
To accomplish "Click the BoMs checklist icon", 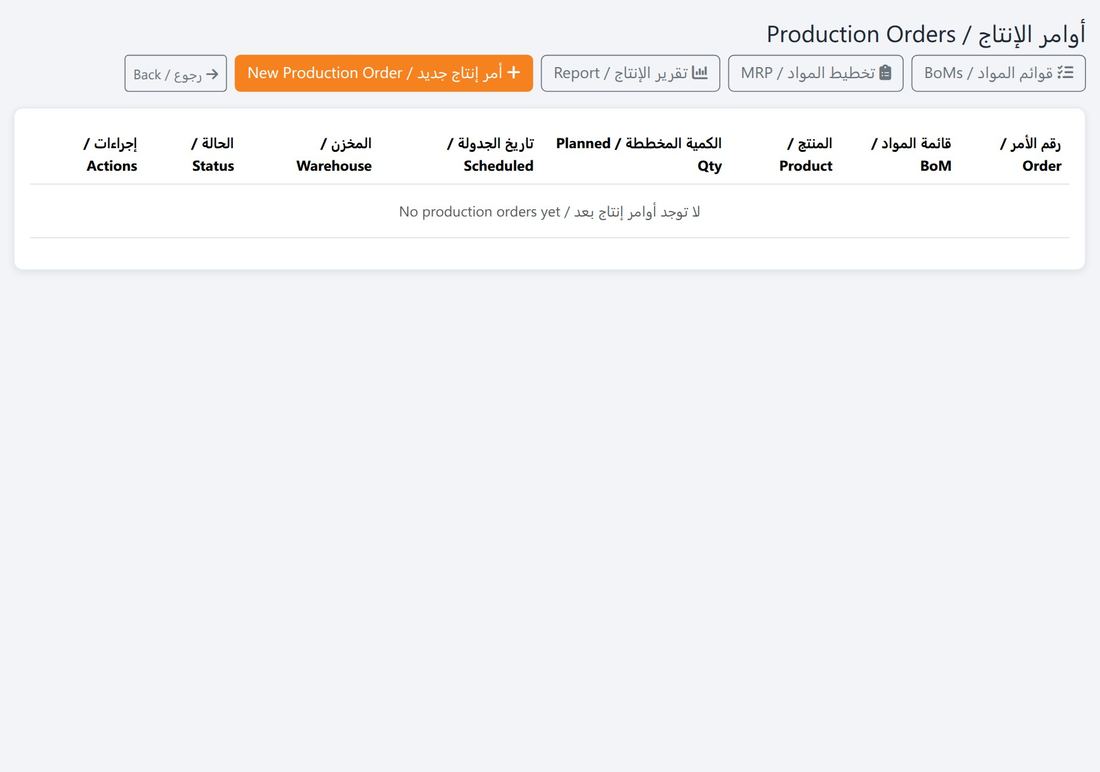I will pyautogui.click(x=1066, y=72).
